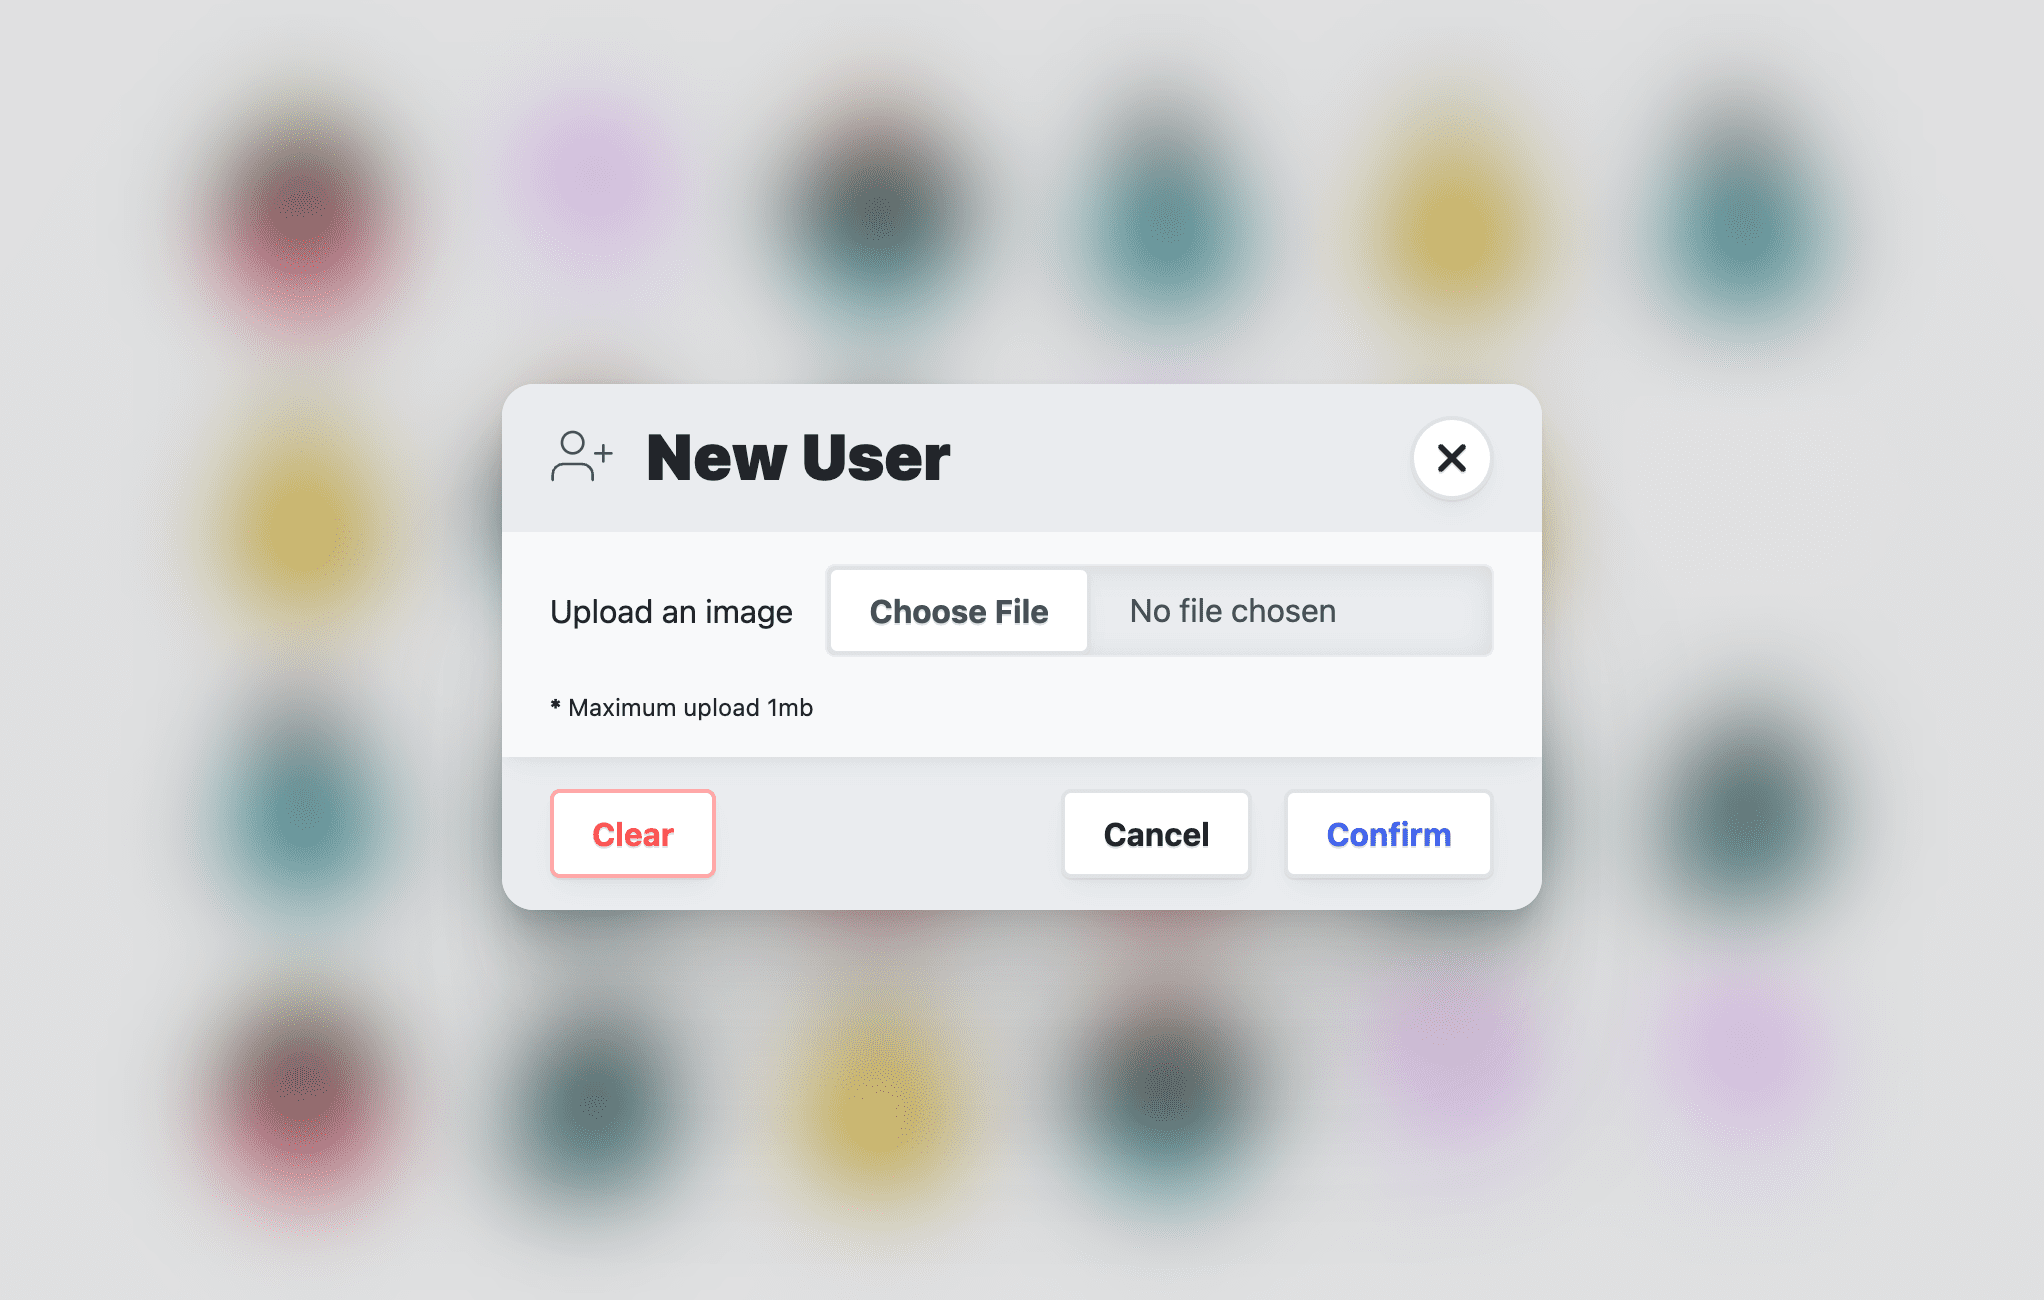
Task: Click the add user icon
Action: tap(583, 456)
